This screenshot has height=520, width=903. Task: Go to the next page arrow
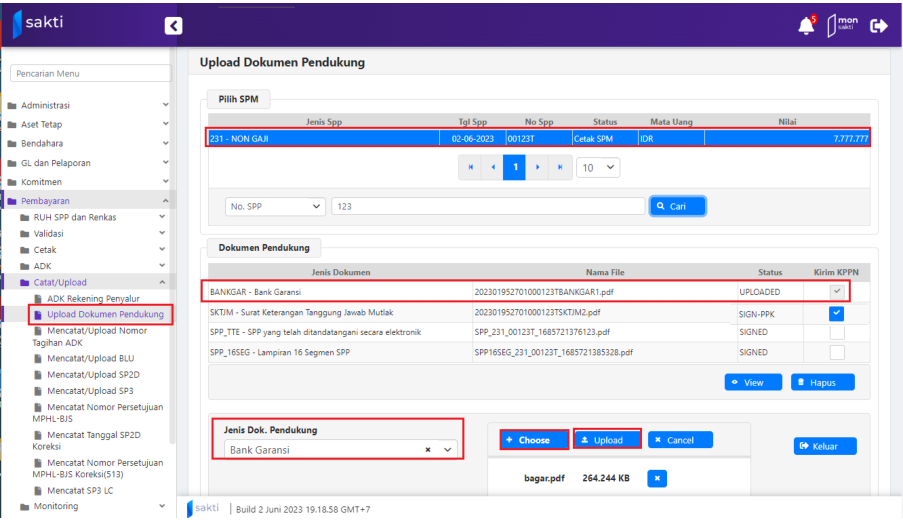tap(539, 167)
